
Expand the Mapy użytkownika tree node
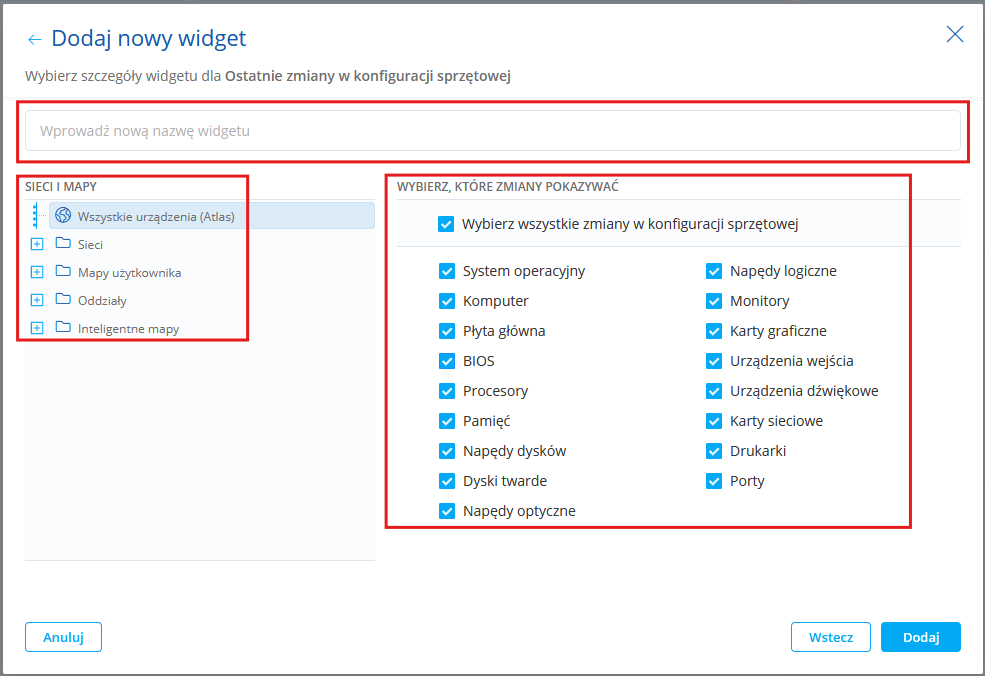[37, 272]
